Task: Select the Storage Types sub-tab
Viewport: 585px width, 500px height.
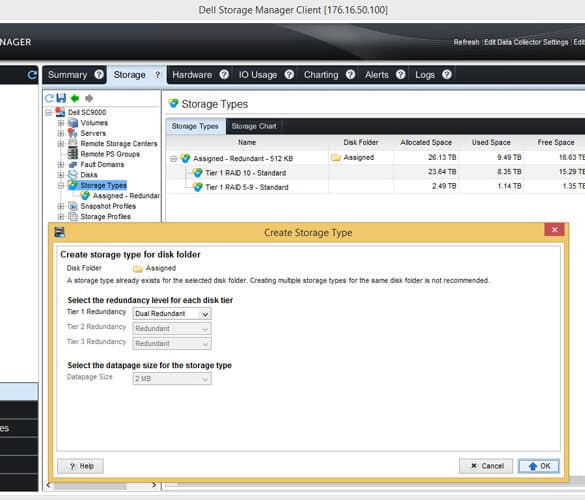Action: (195, 126)
